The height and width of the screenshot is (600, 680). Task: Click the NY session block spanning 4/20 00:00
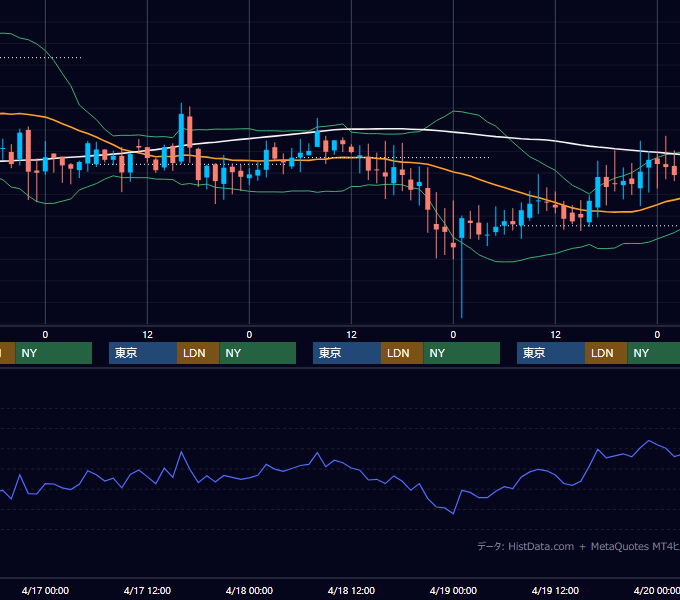click(x=654, y=353)
